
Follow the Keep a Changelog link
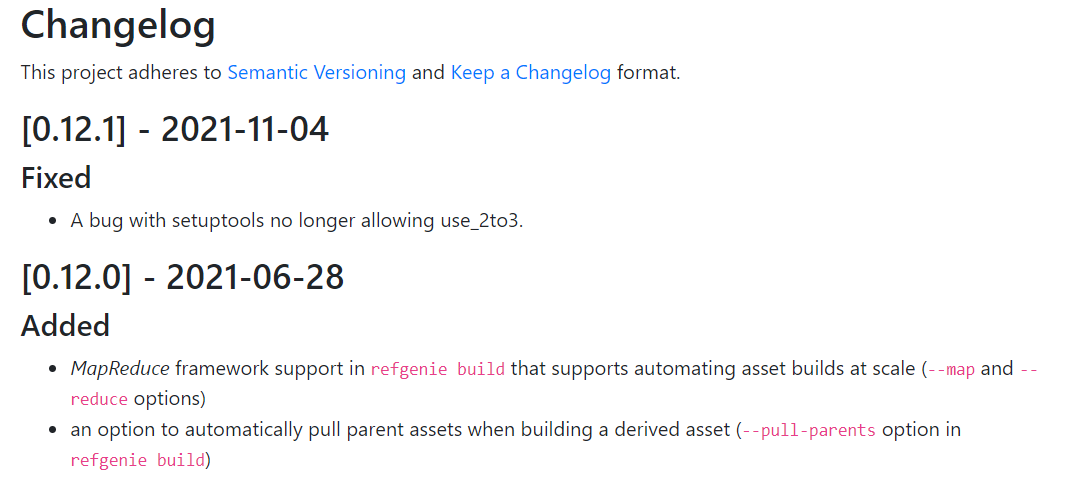click(x=530, y=73)
